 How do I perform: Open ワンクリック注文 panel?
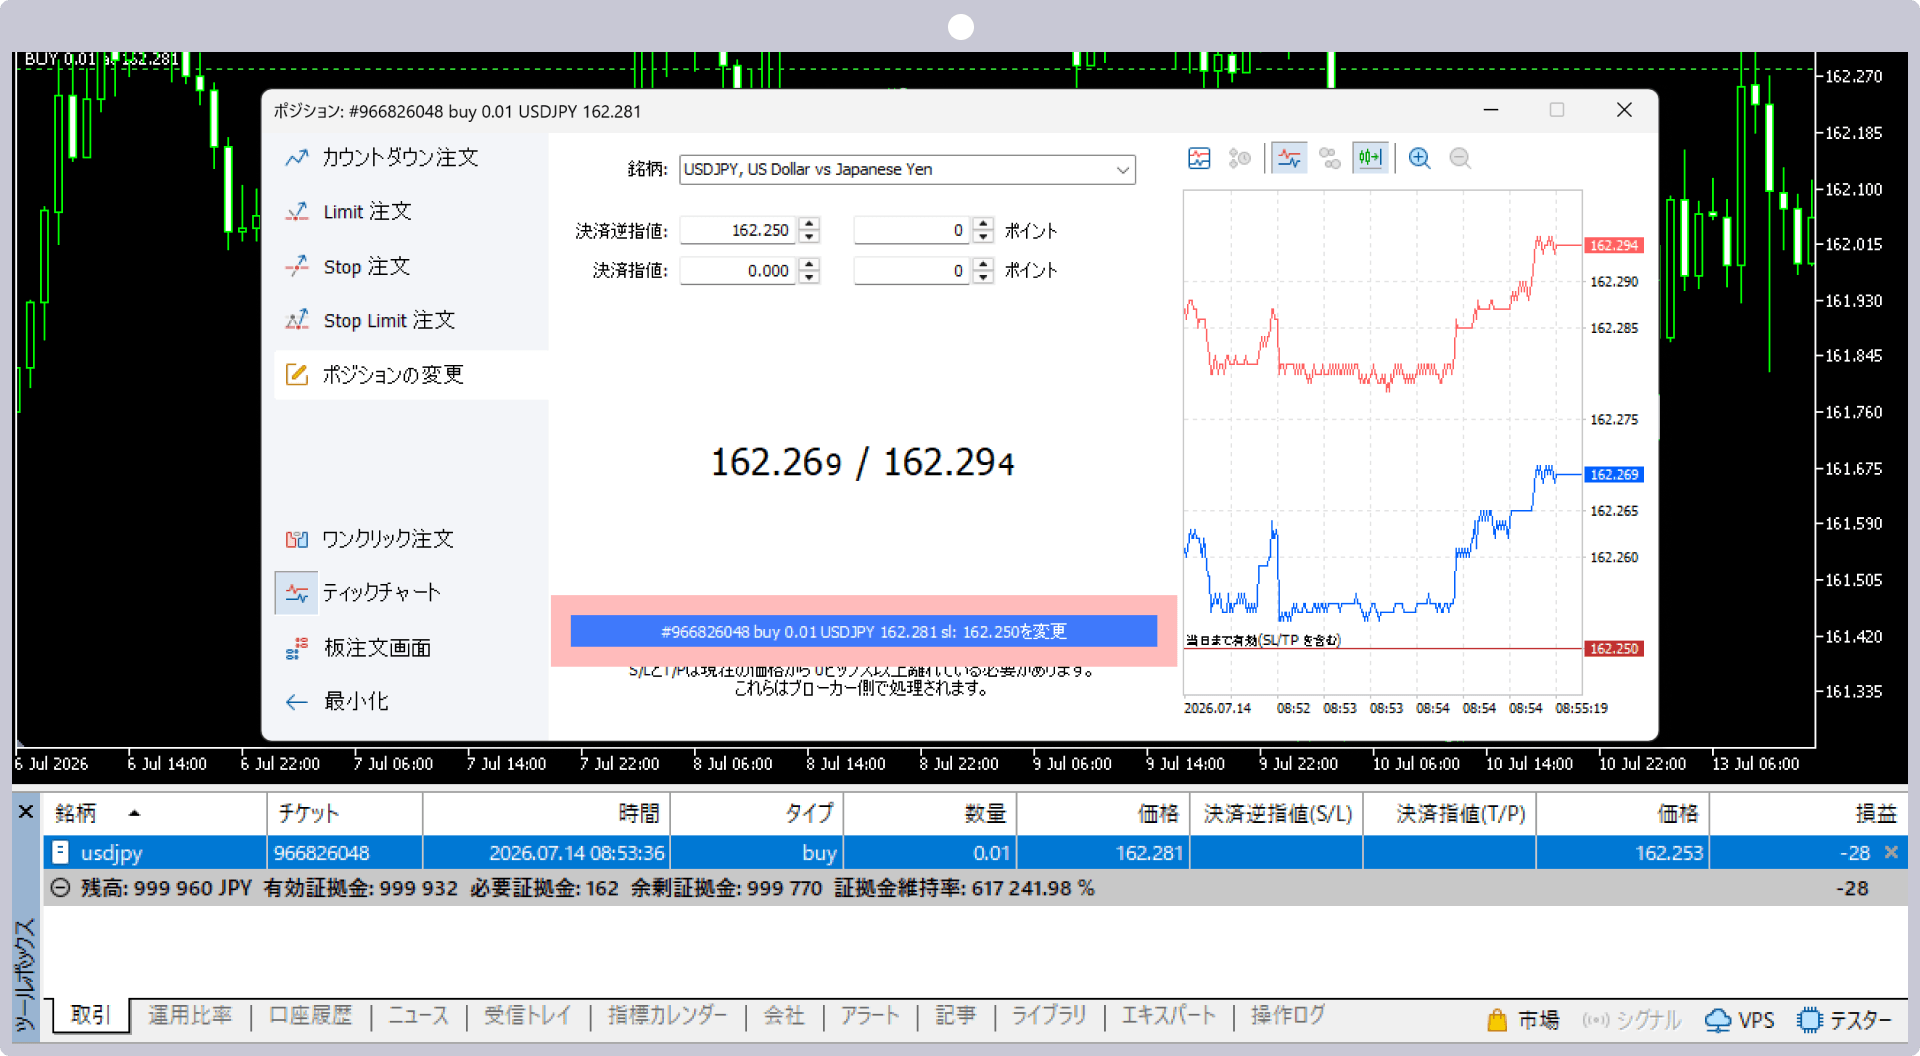click(370, 539)
